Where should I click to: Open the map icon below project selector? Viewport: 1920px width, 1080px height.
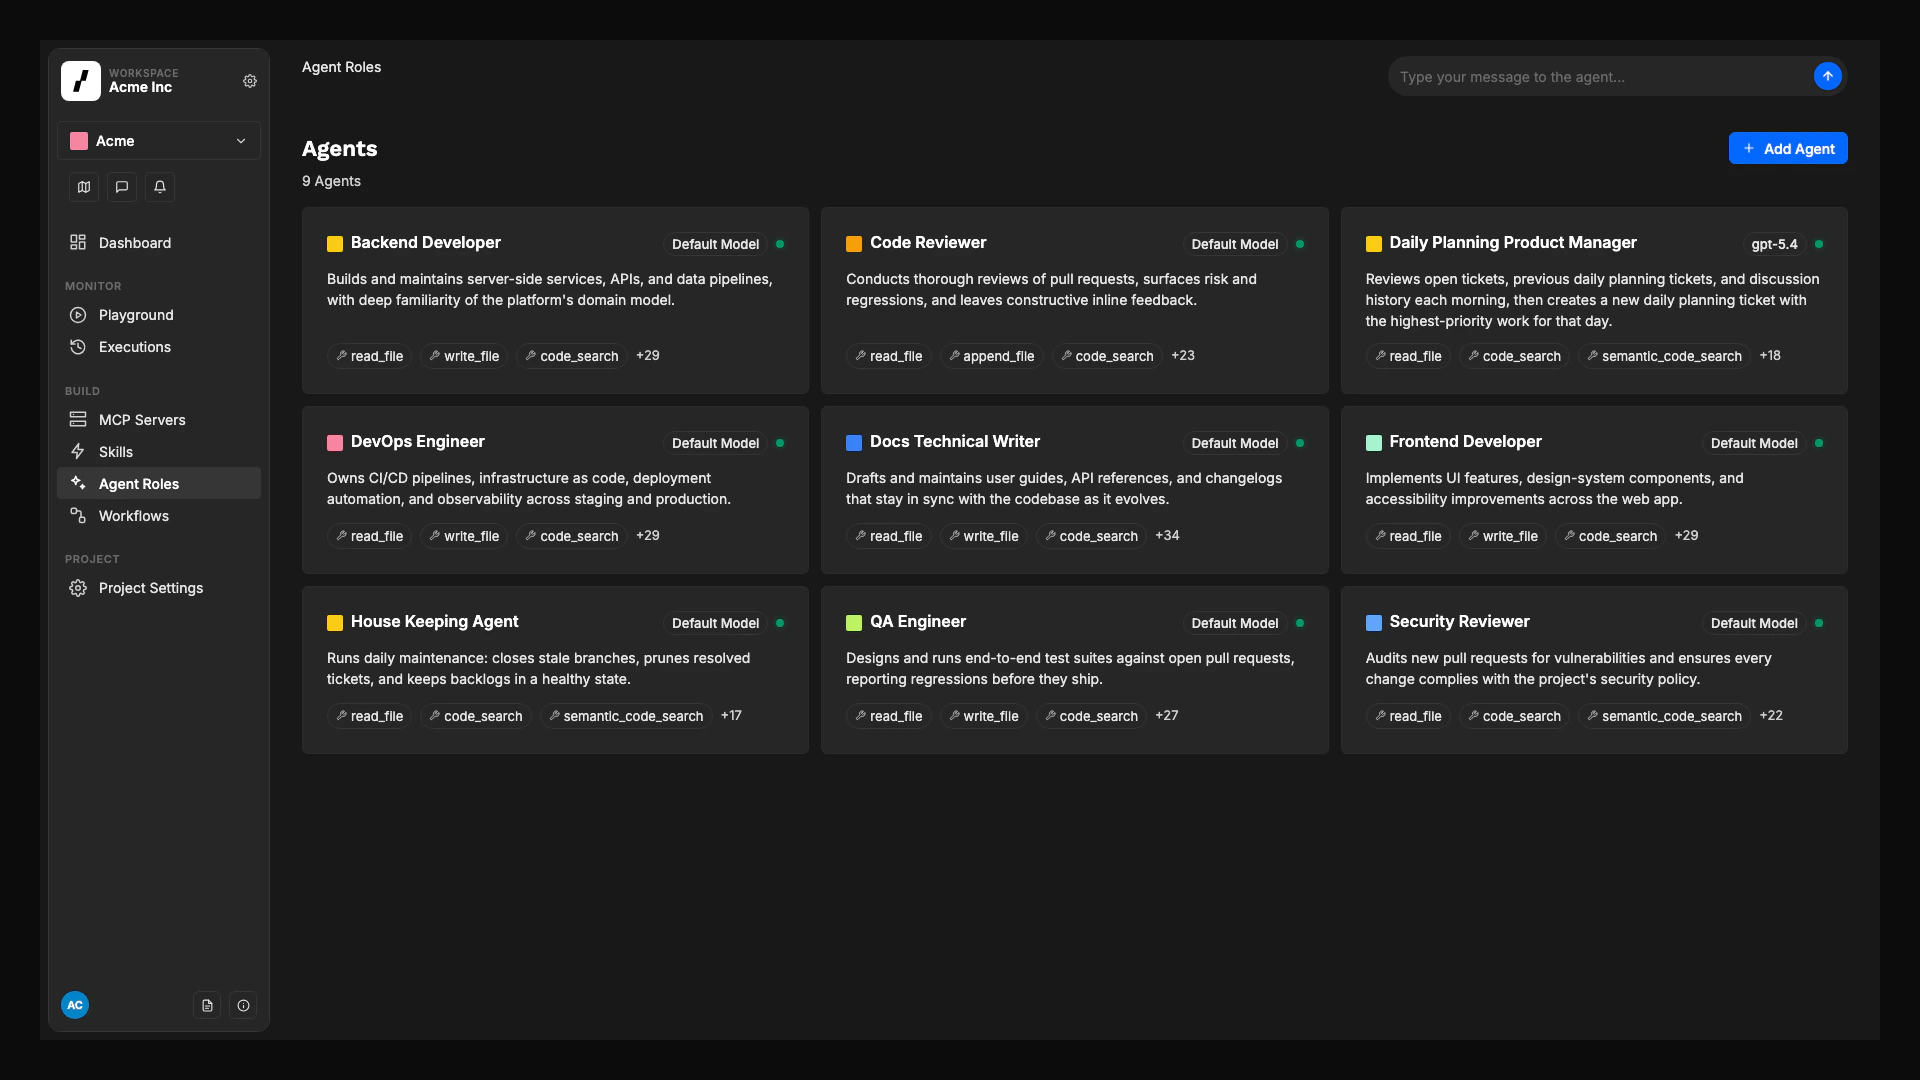[84, 187]
